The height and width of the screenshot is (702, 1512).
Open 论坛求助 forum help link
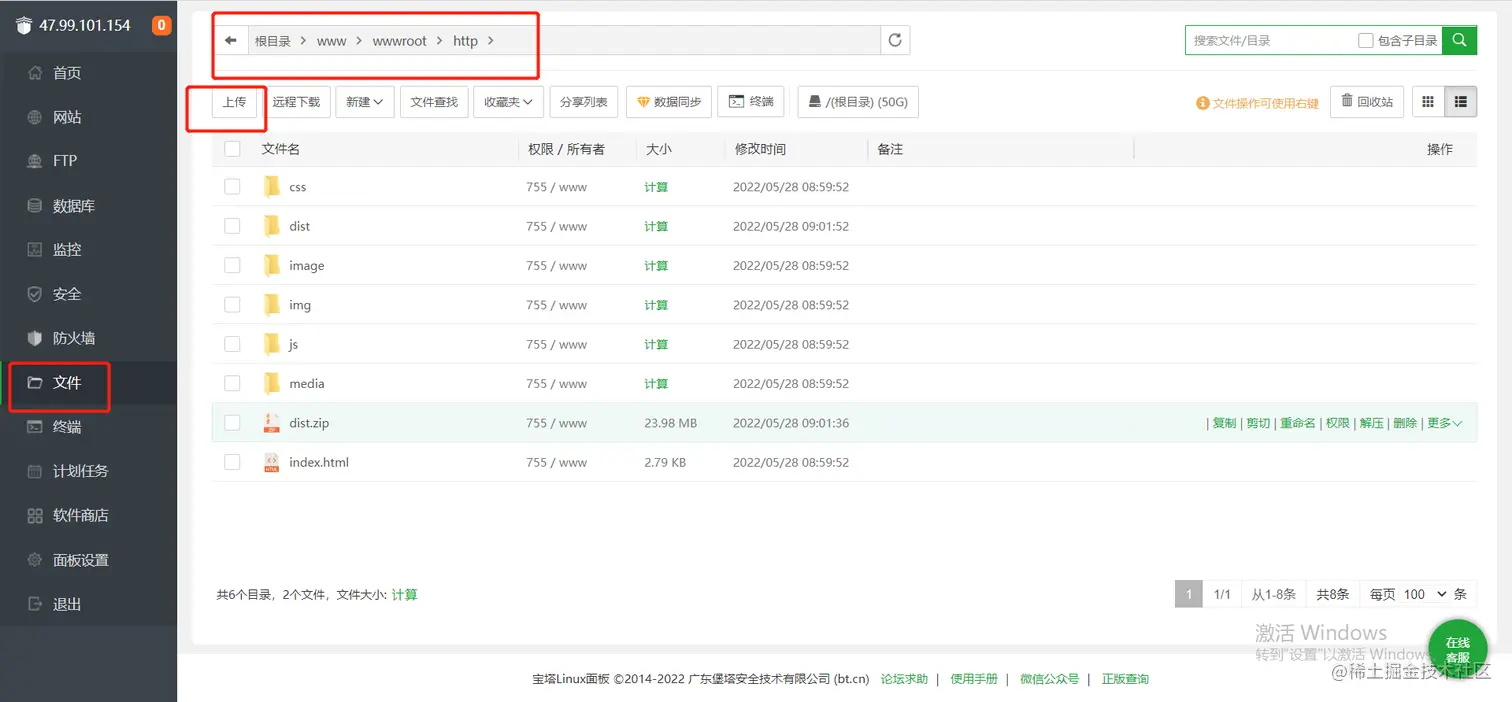click(x=904, y=679)
